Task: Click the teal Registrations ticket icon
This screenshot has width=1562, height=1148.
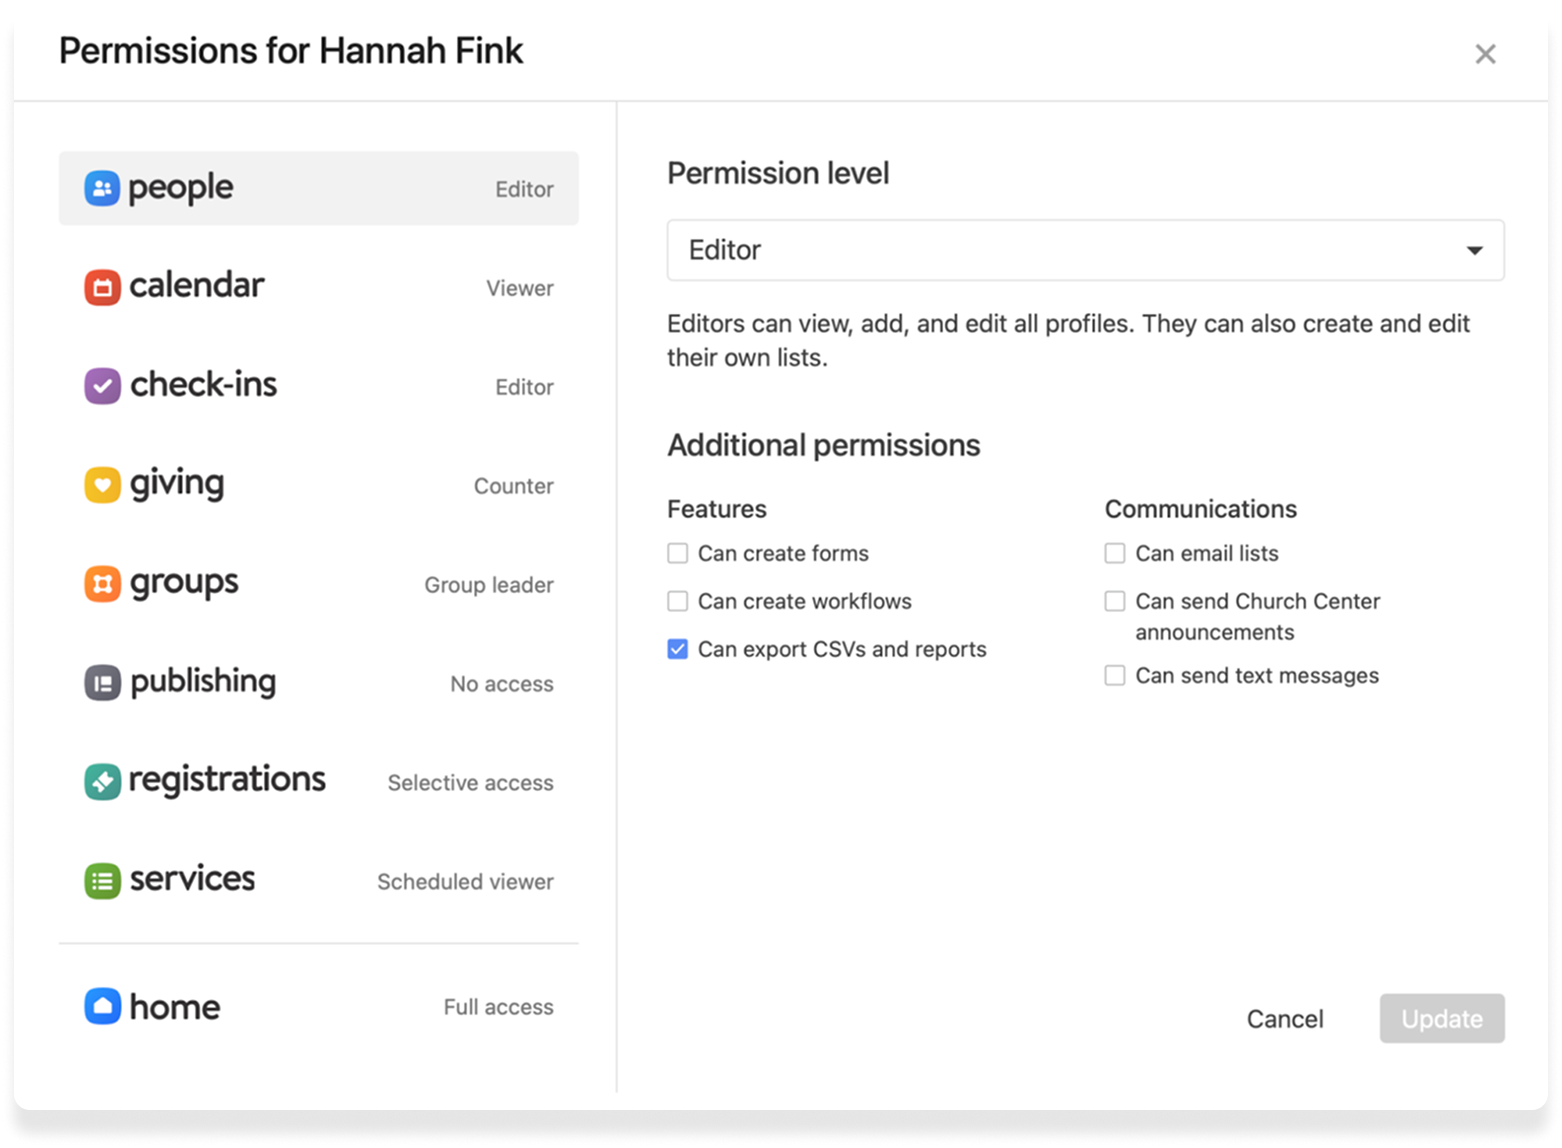Action: (x=102, y=782)
